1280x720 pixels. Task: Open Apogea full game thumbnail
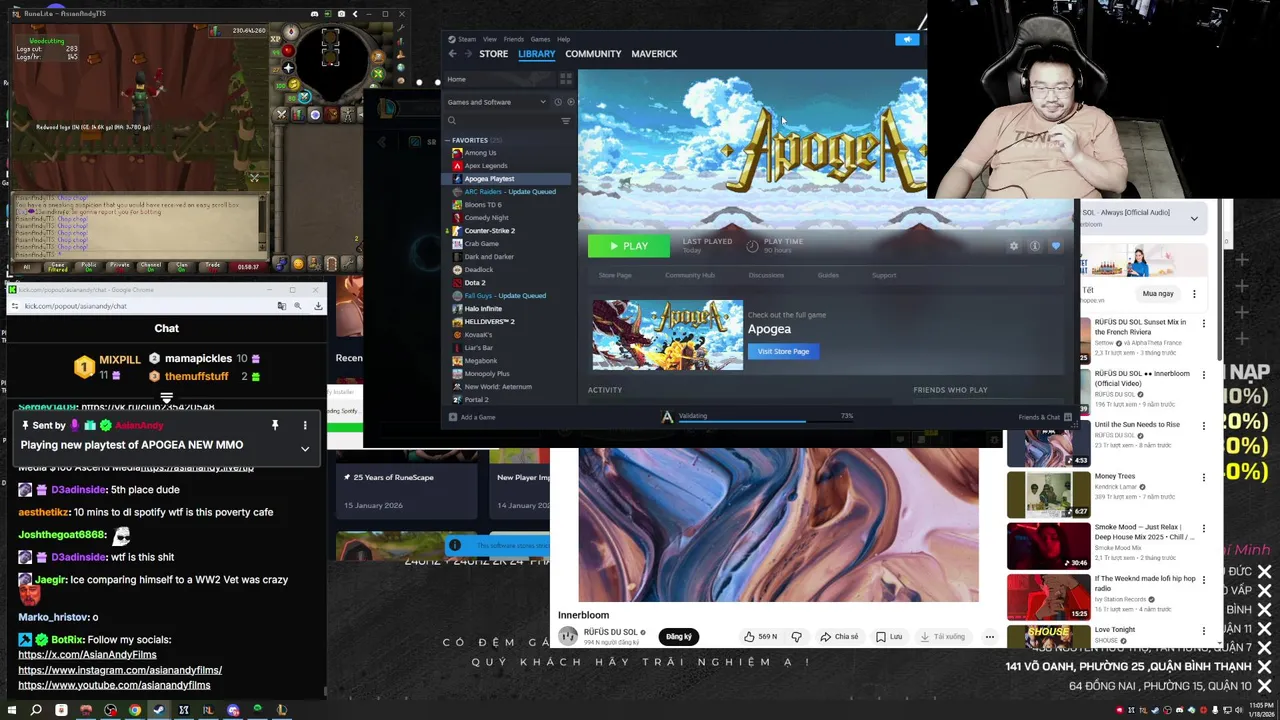pyautogui.click(x=667, y=335)
